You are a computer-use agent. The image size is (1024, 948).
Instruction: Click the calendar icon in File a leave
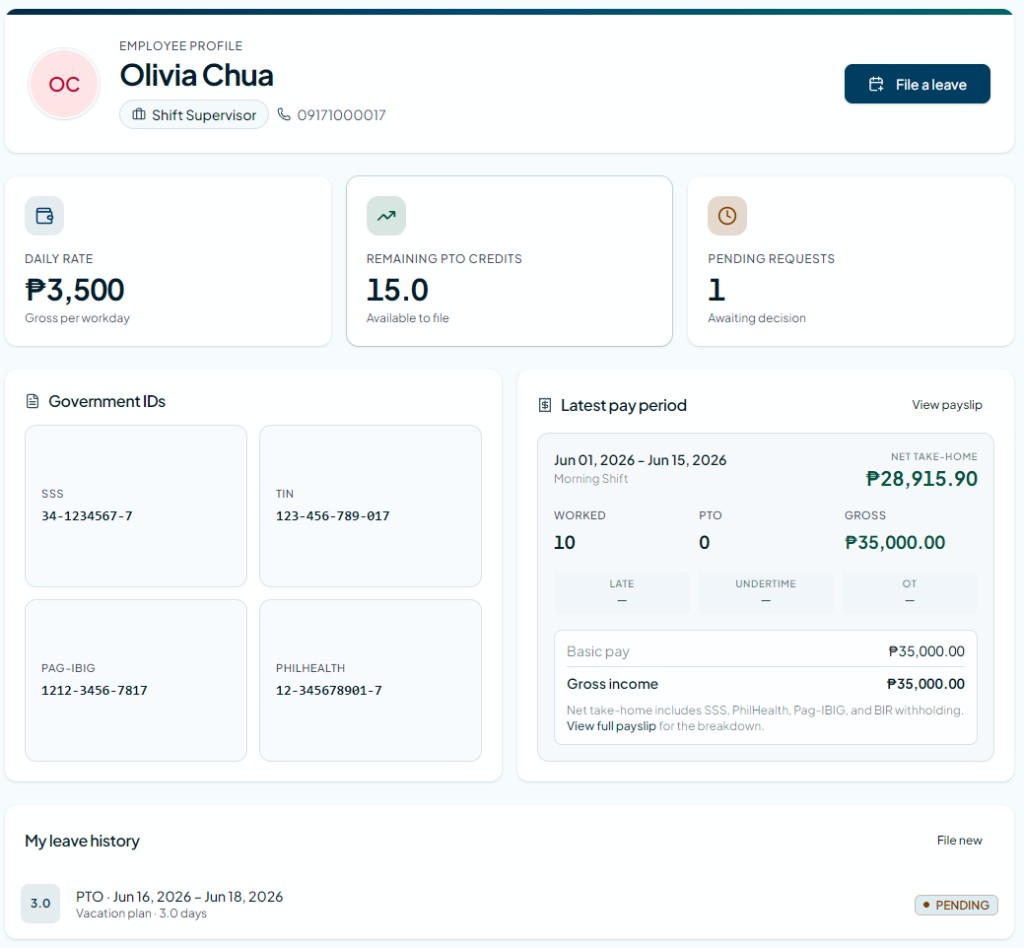876,84
